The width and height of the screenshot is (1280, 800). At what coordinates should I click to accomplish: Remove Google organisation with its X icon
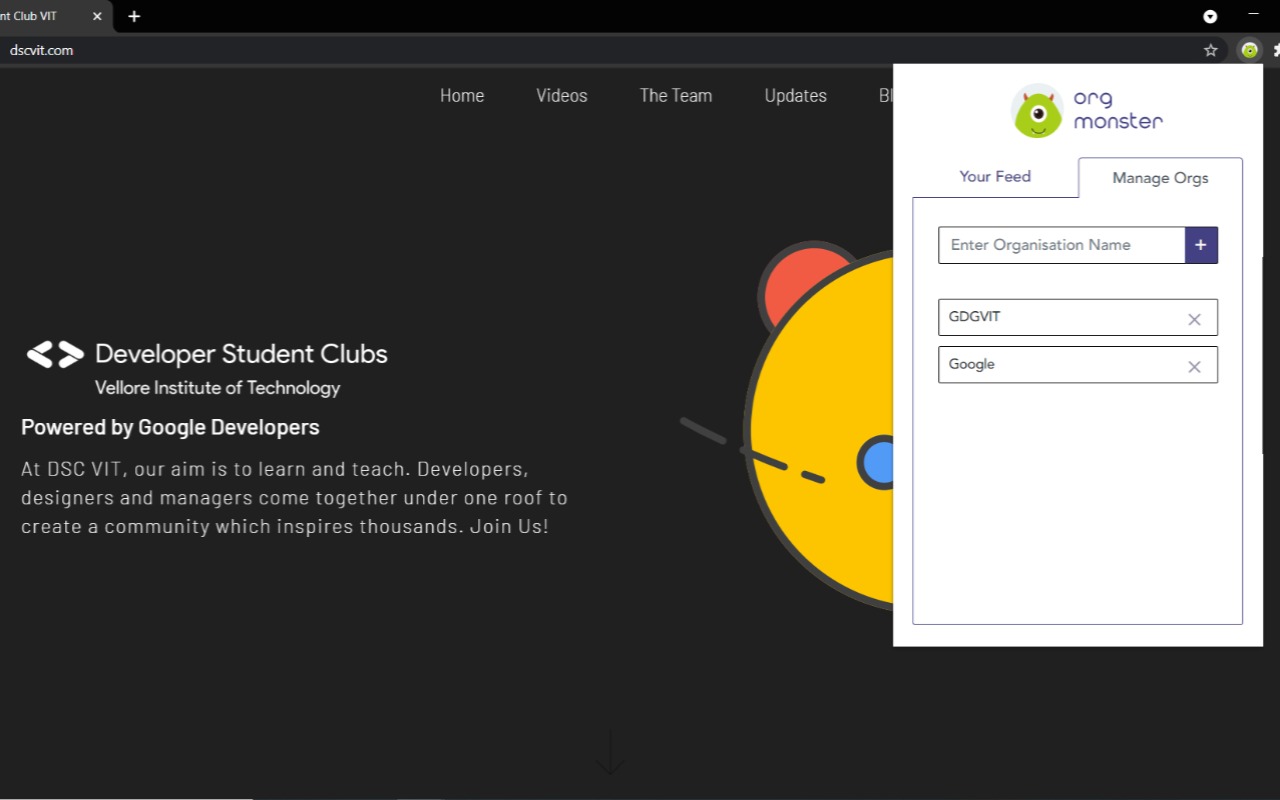(1194, 367)
